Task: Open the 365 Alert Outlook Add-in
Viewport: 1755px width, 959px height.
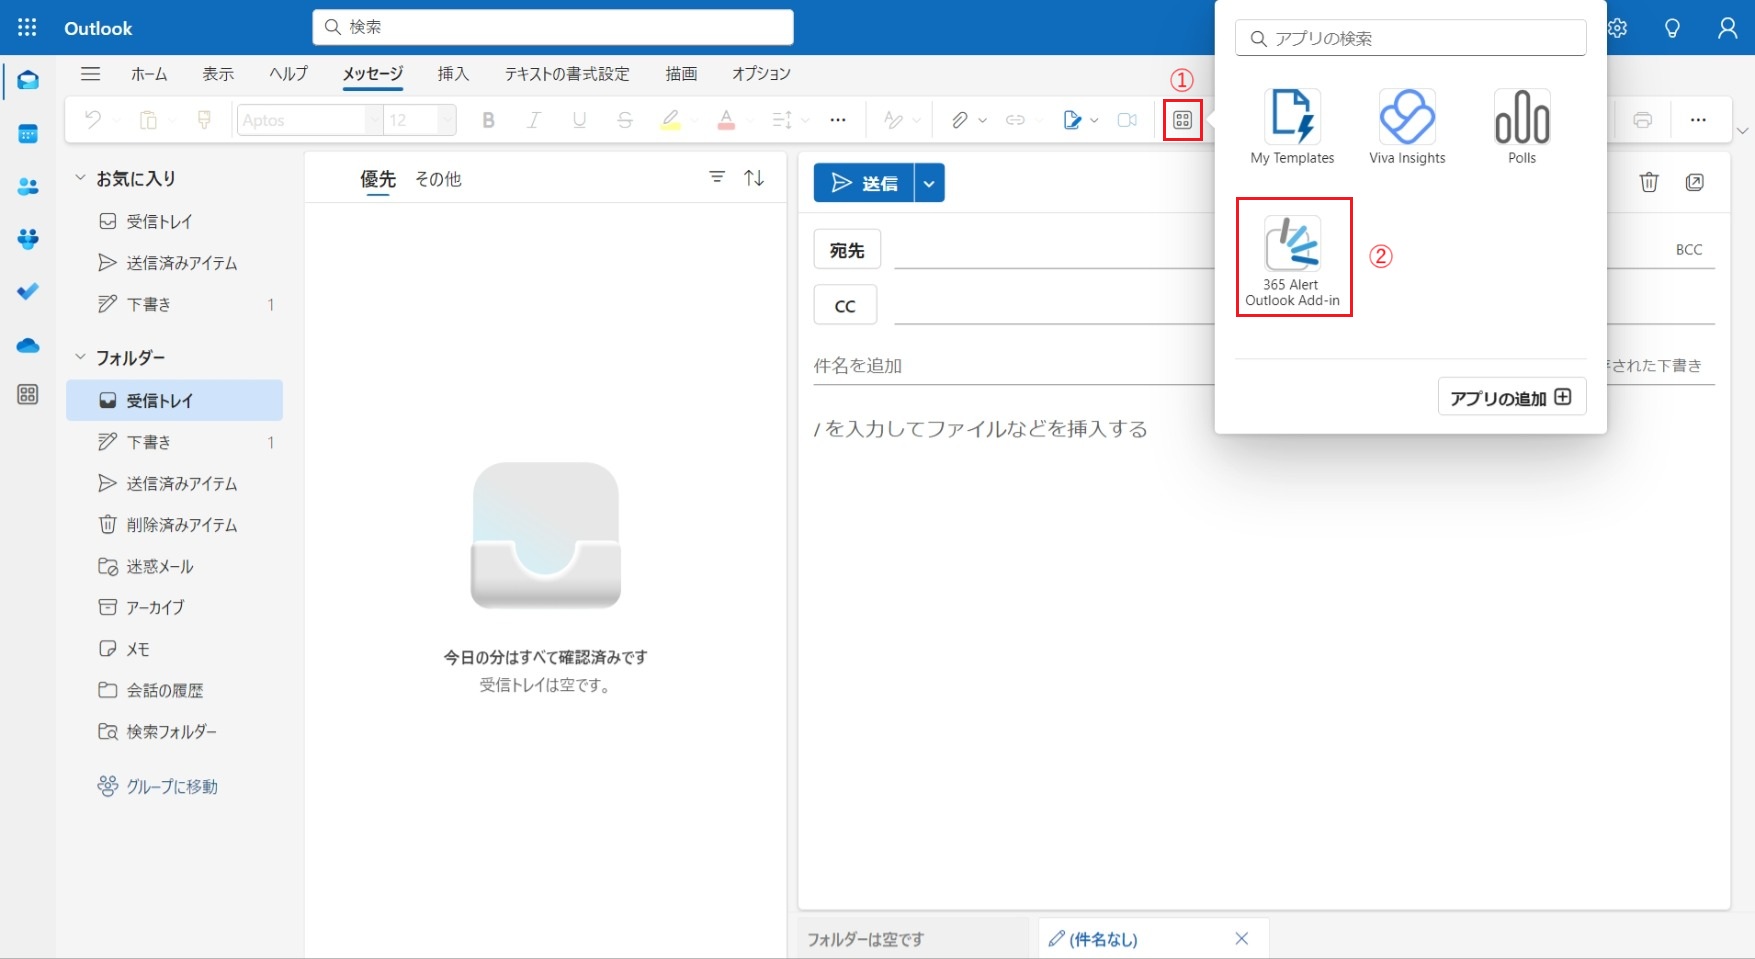Action: point(1292,257)
